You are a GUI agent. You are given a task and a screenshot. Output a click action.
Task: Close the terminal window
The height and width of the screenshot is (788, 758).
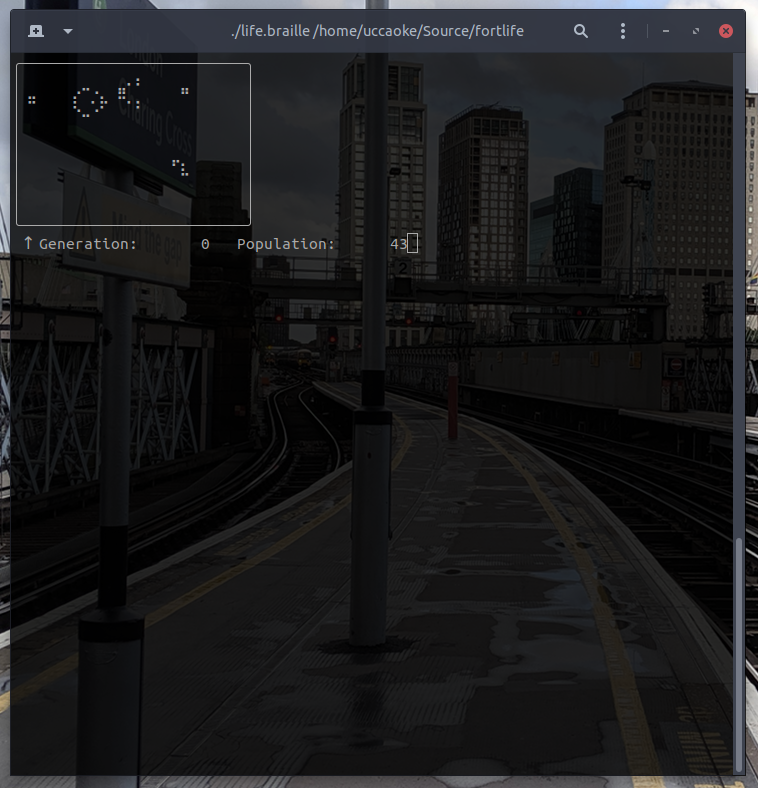tap(726, 31)
